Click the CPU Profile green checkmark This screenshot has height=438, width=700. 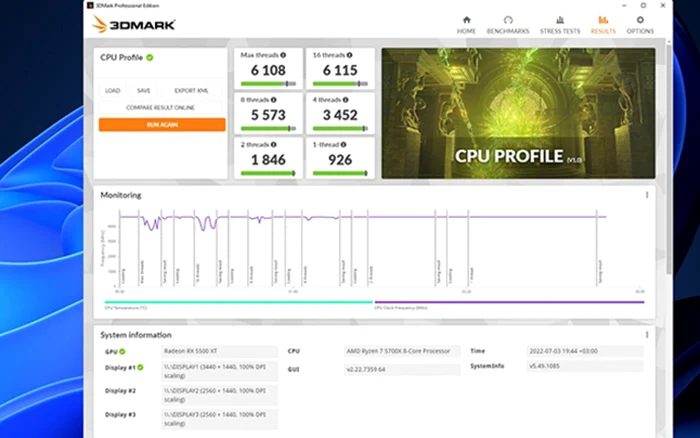150,58
